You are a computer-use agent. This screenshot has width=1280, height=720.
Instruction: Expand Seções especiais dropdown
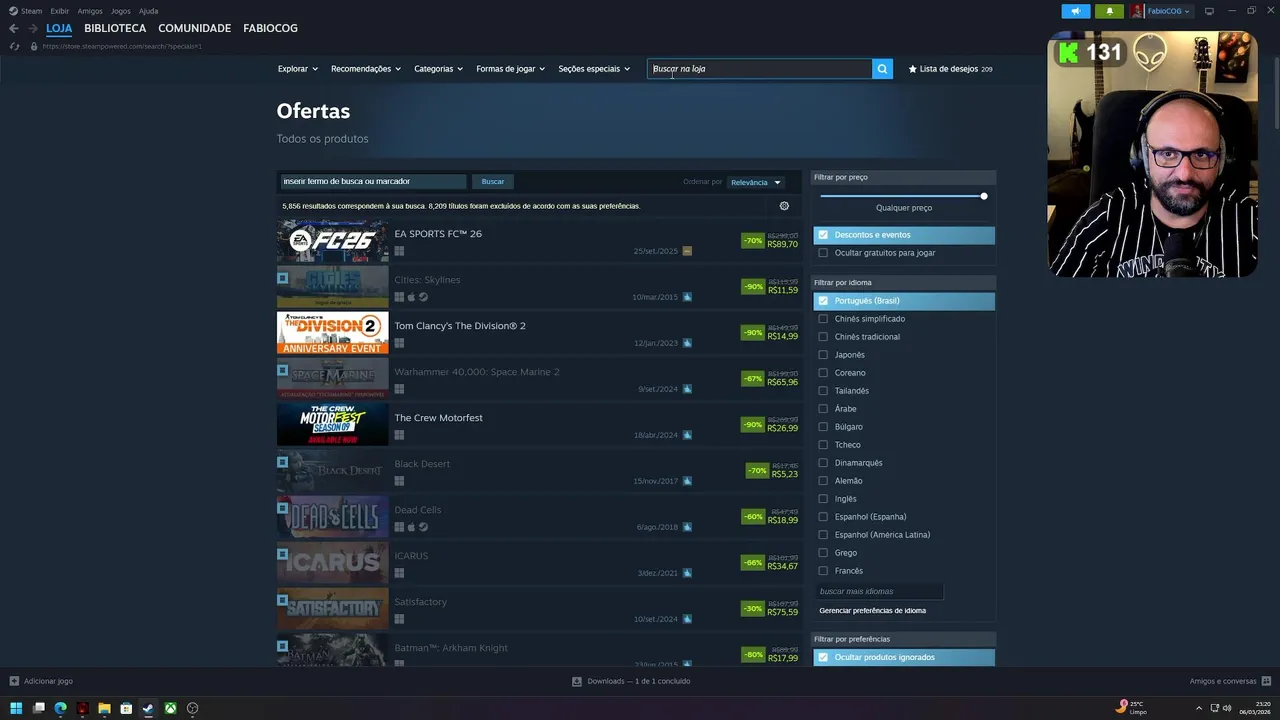pos(594,69)
